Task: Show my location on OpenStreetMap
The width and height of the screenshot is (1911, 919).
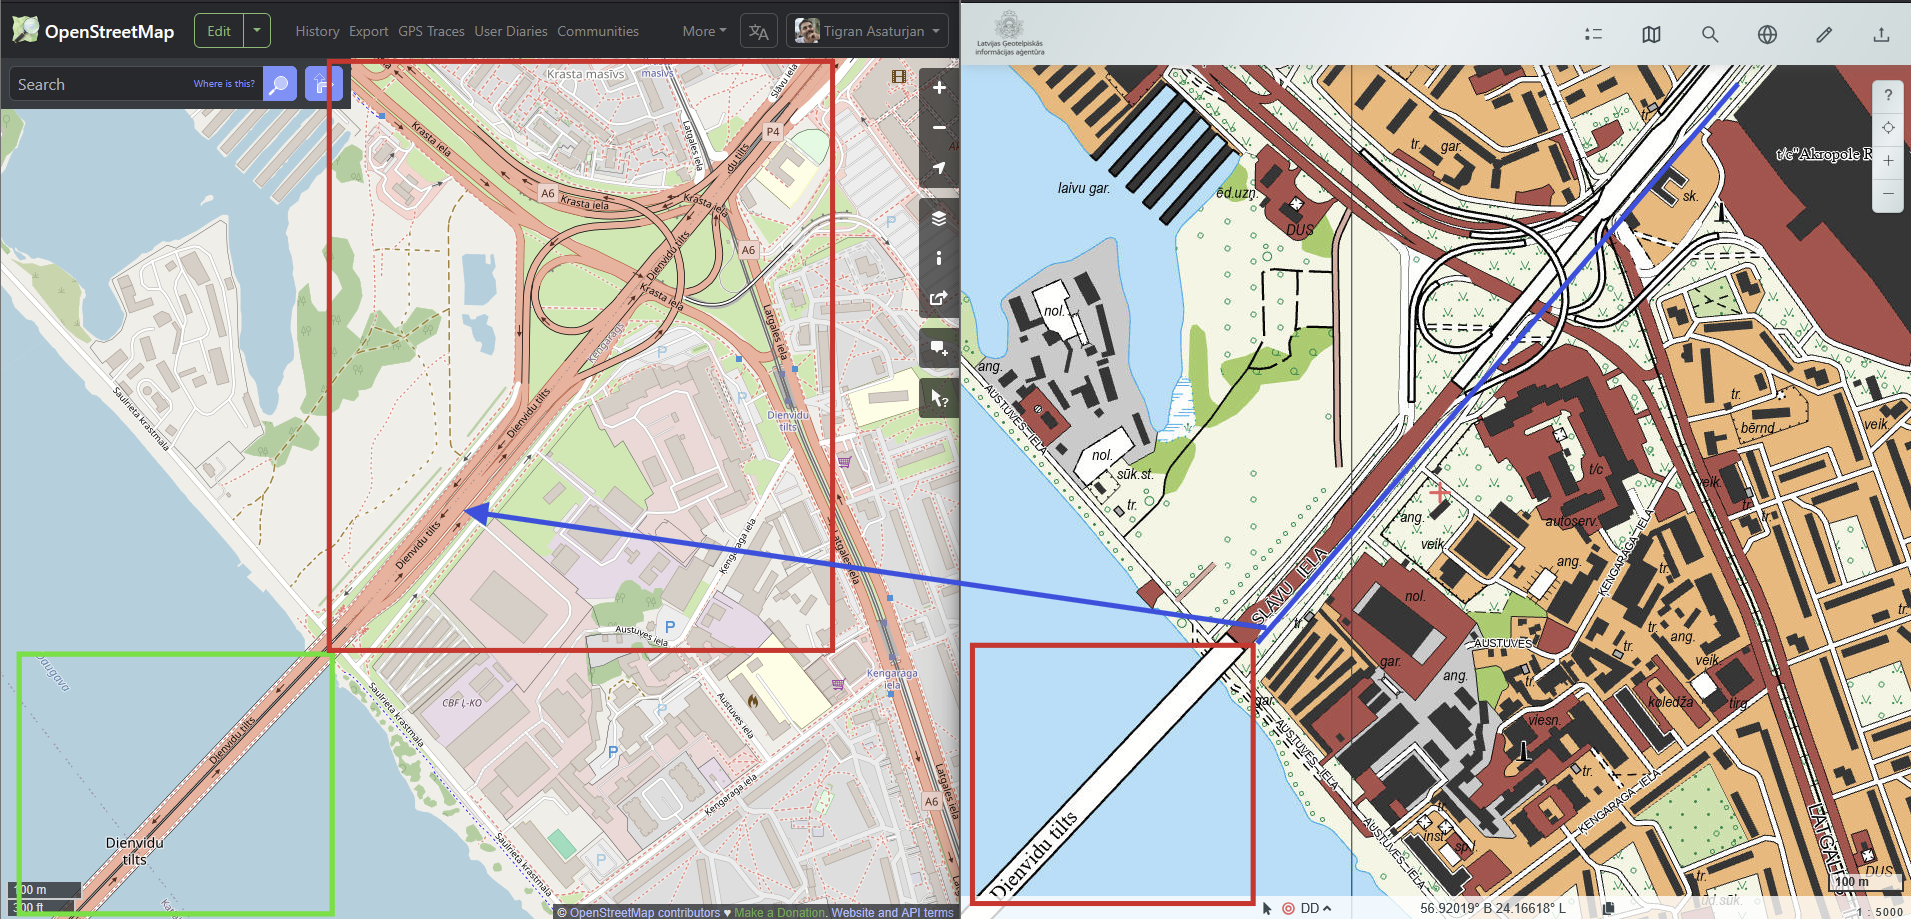Action: (x=938, y=168)
